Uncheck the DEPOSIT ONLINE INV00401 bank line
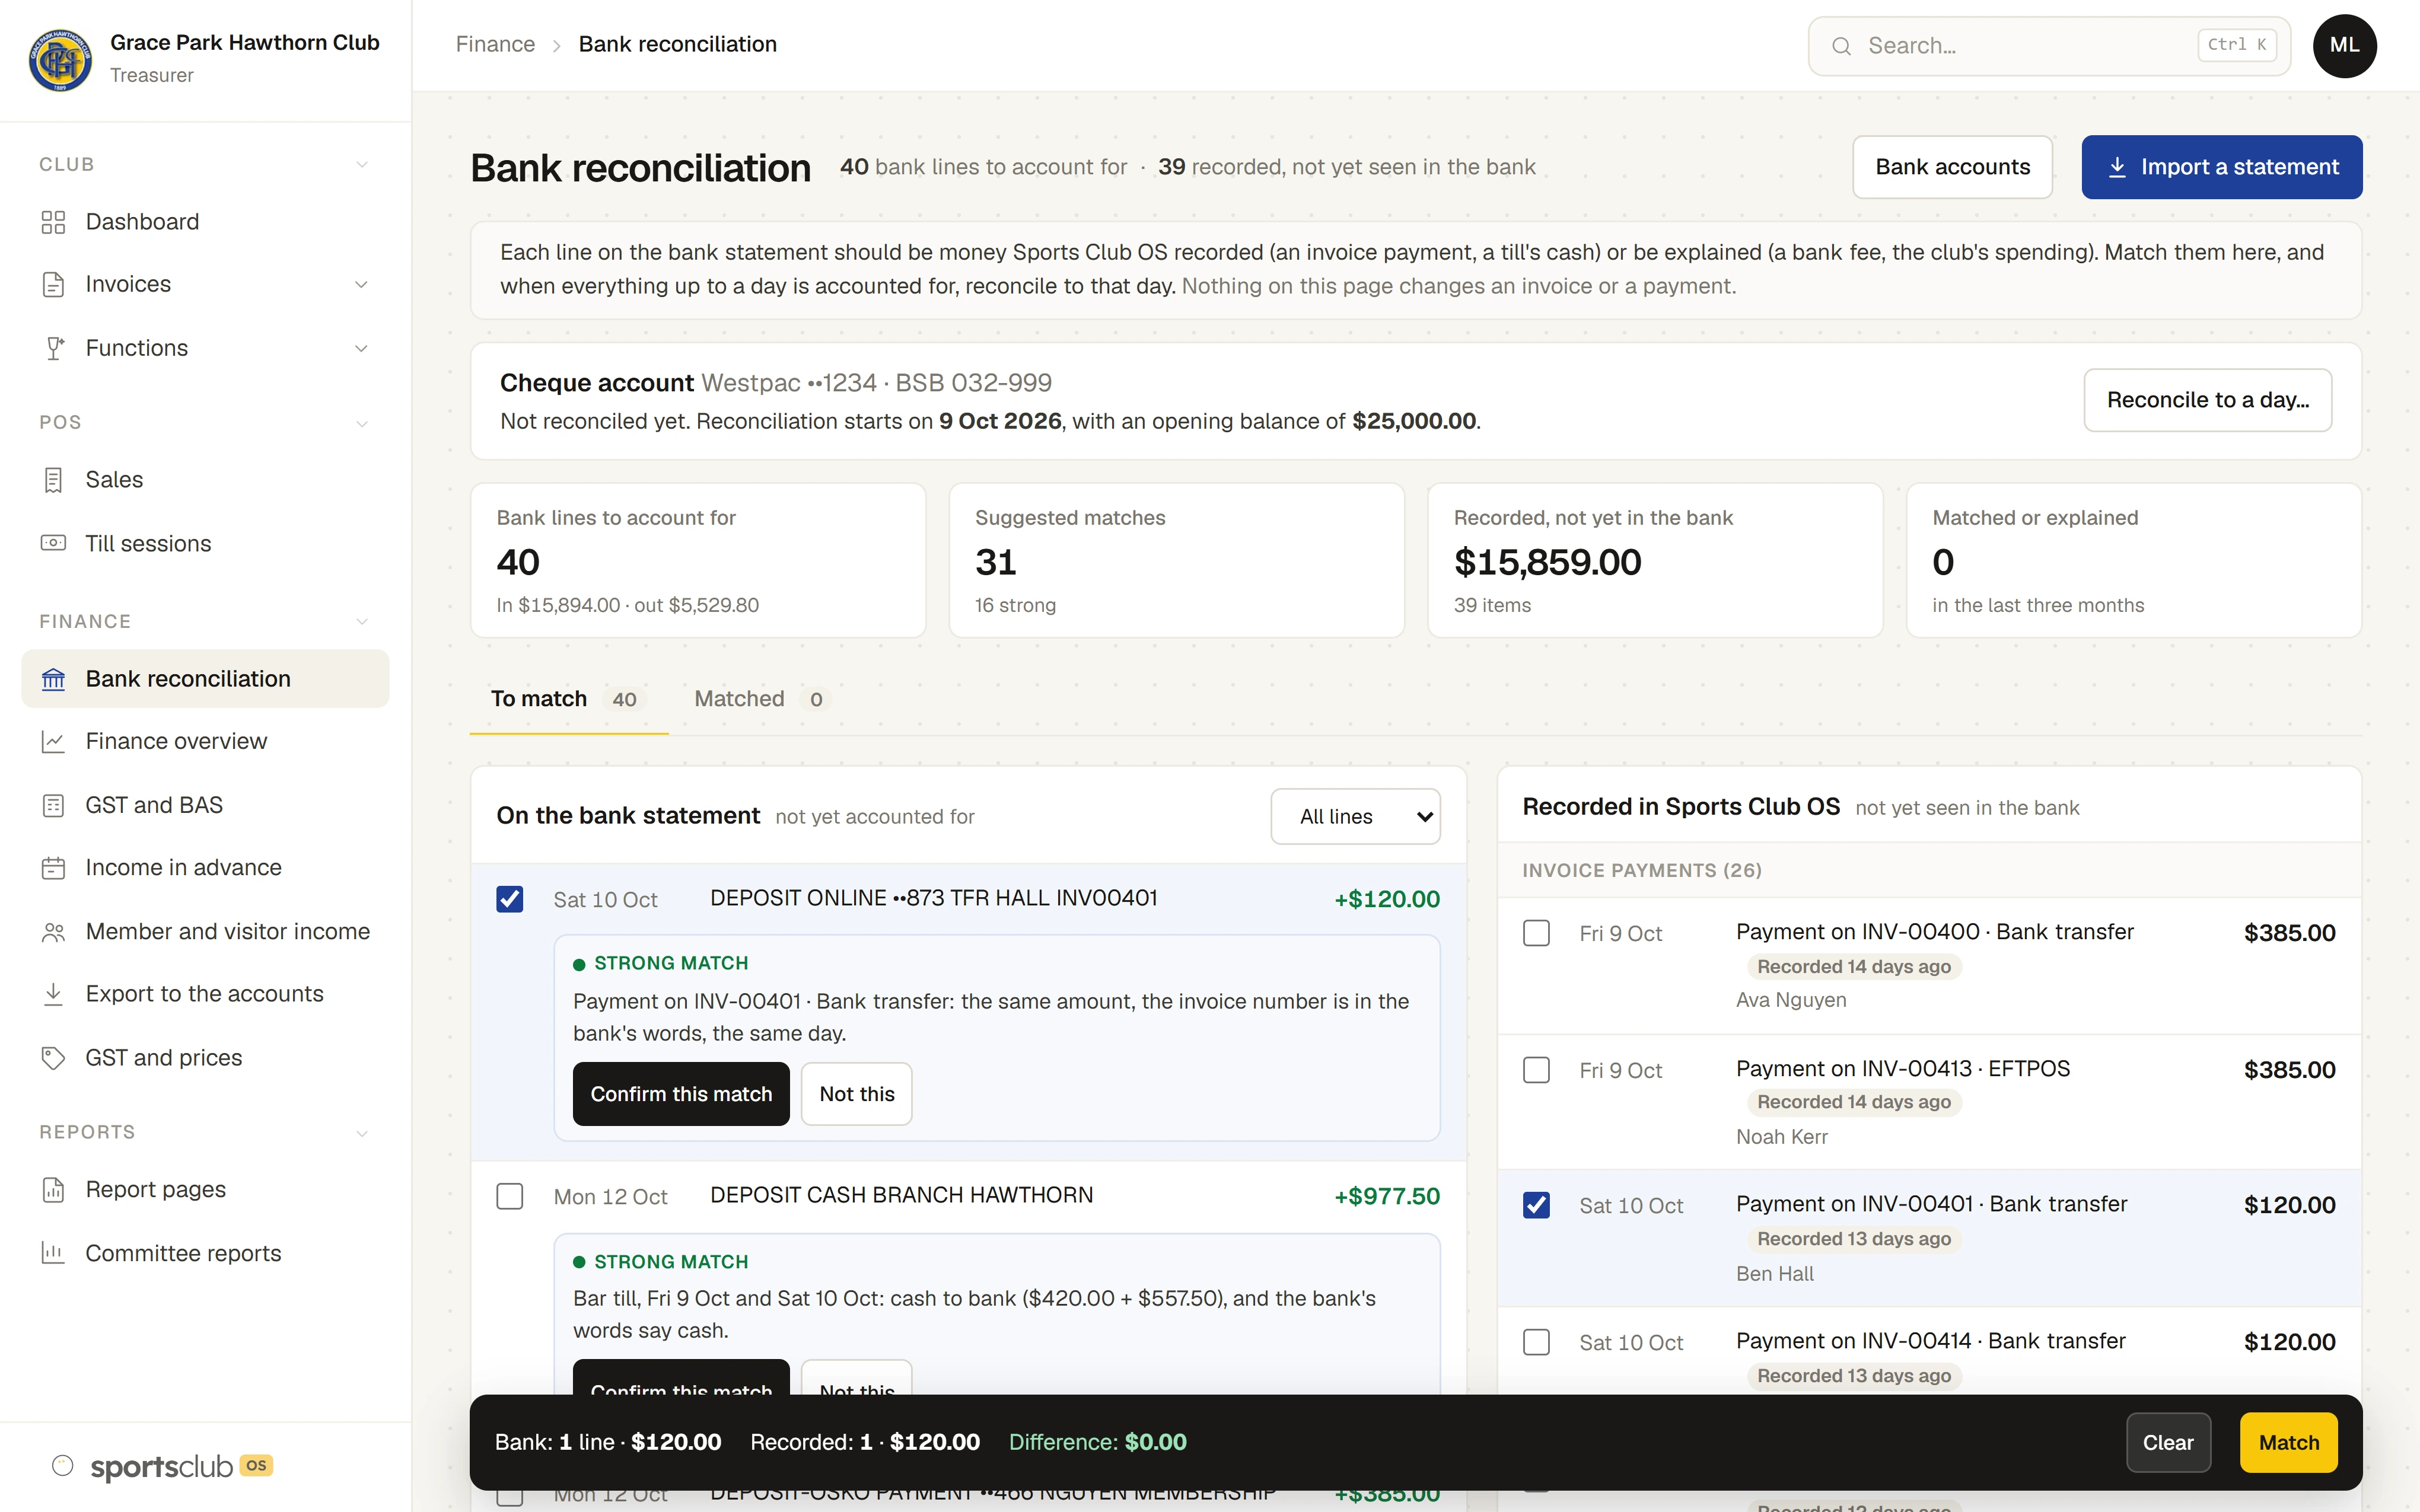This screenshot has width=2420, height=1512. tap(510, 899)
